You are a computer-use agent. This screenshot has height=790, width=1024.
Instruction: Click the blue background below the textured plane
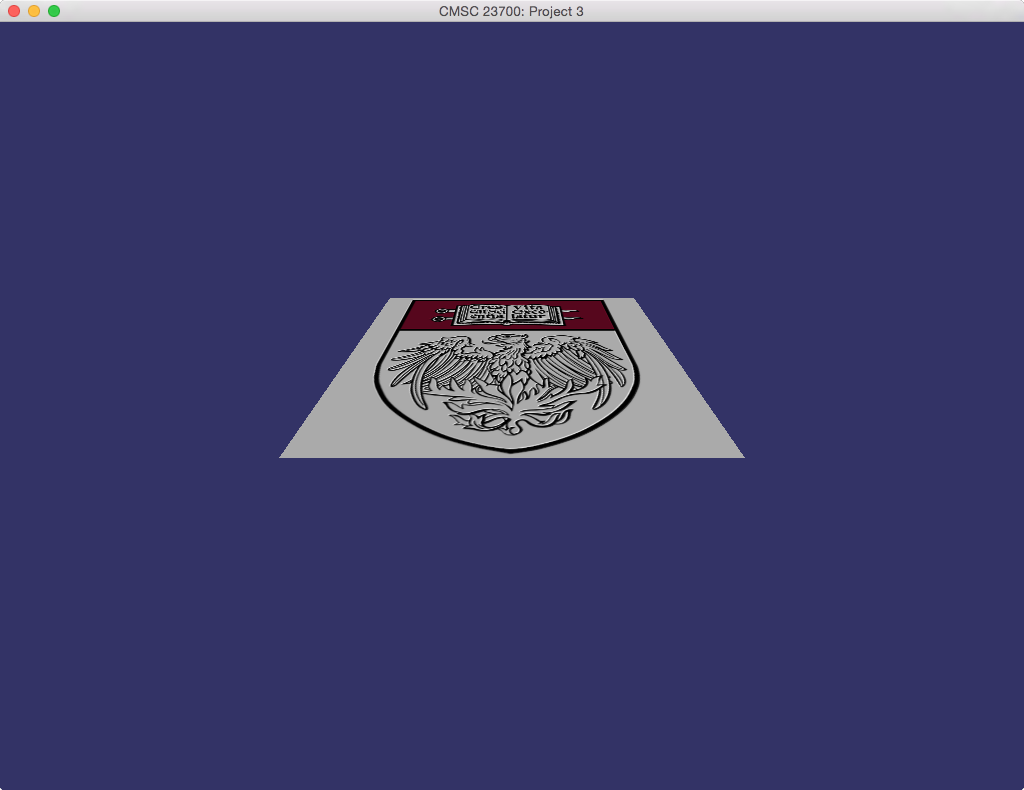pos(512,620)
